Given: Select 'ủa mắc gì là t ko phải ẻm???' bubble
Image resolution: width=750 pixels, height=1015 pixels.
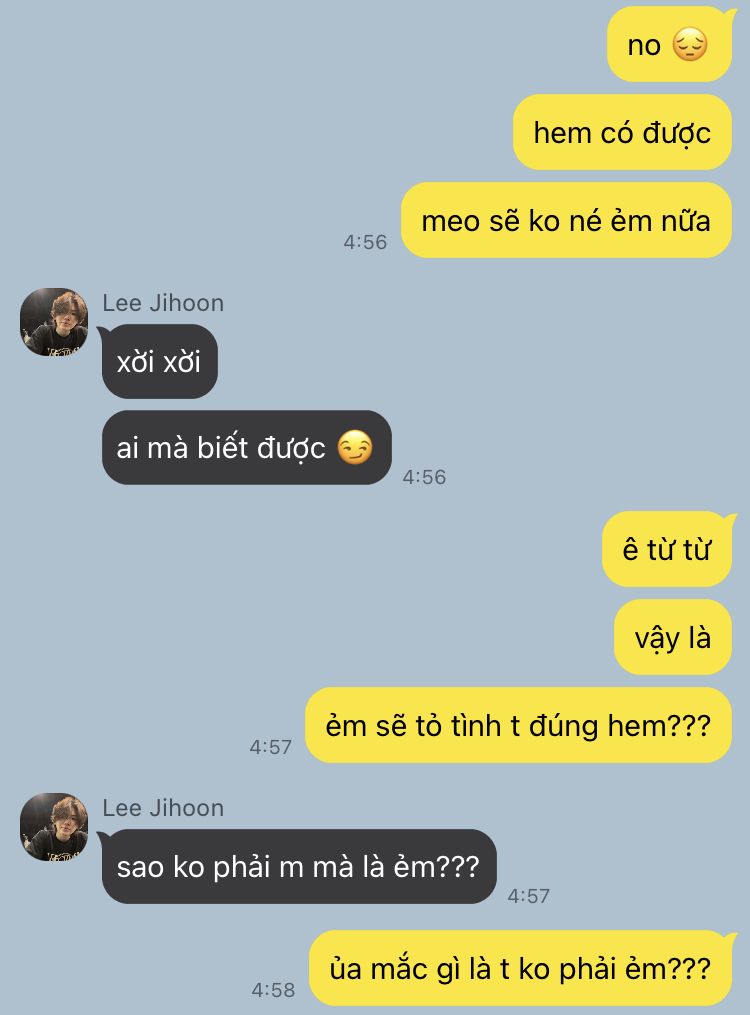Looking at the screenshot, I should pyautogui.click(x=520, y=968).
